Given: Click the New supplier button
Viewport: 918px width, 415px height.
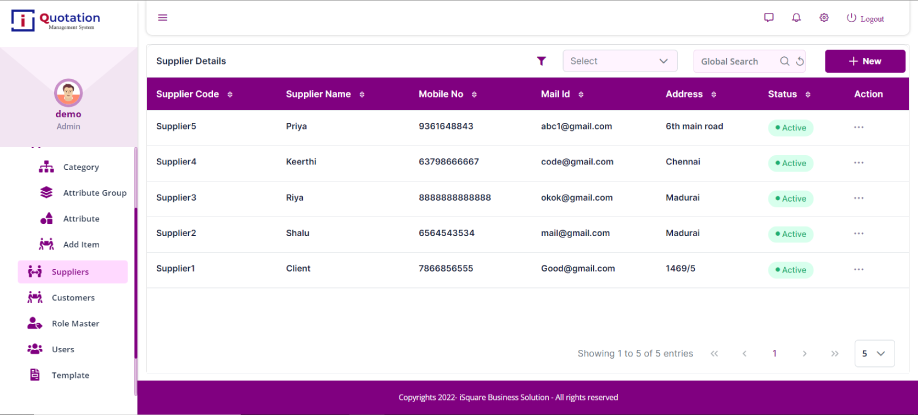Looking at the screenshot, I should click(x=864, y=61).
